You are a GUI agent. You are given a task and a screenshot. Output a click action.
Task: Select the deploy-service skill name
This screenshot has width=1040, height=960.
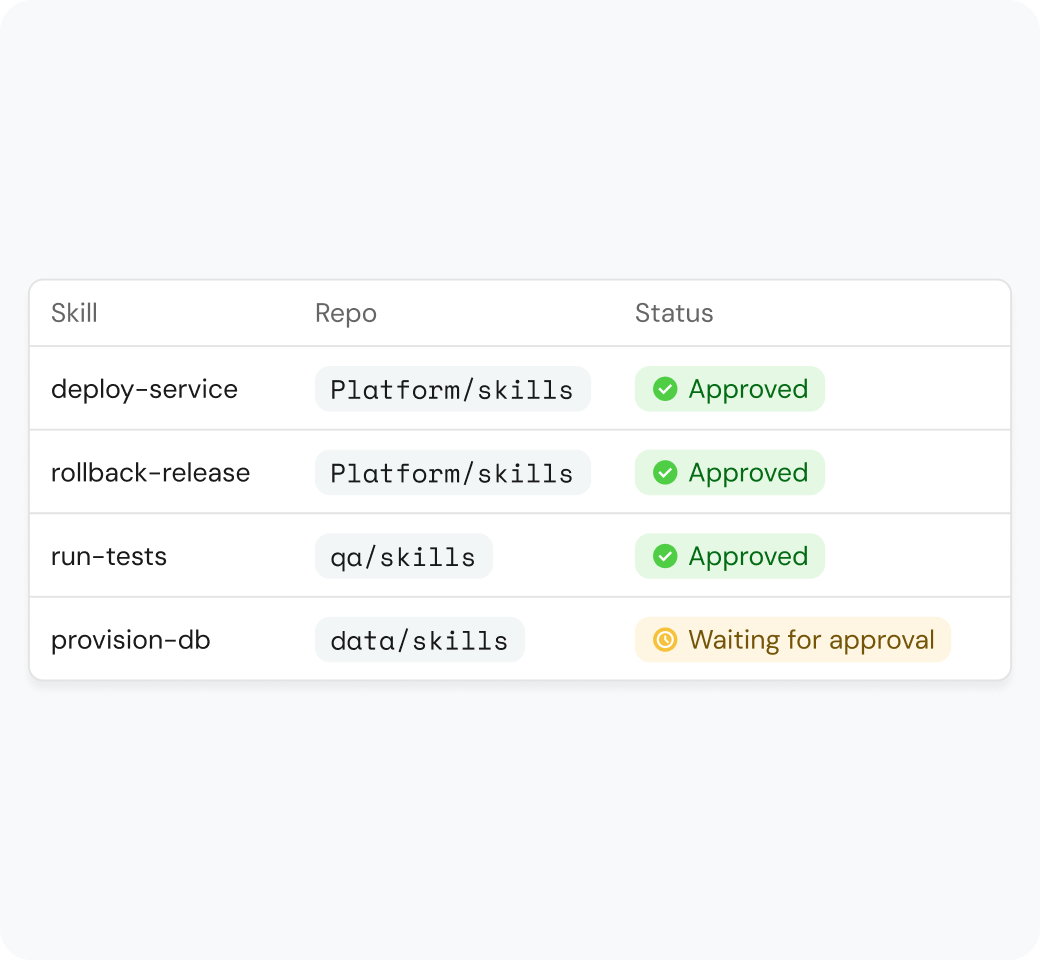click(x=144, y=389)
